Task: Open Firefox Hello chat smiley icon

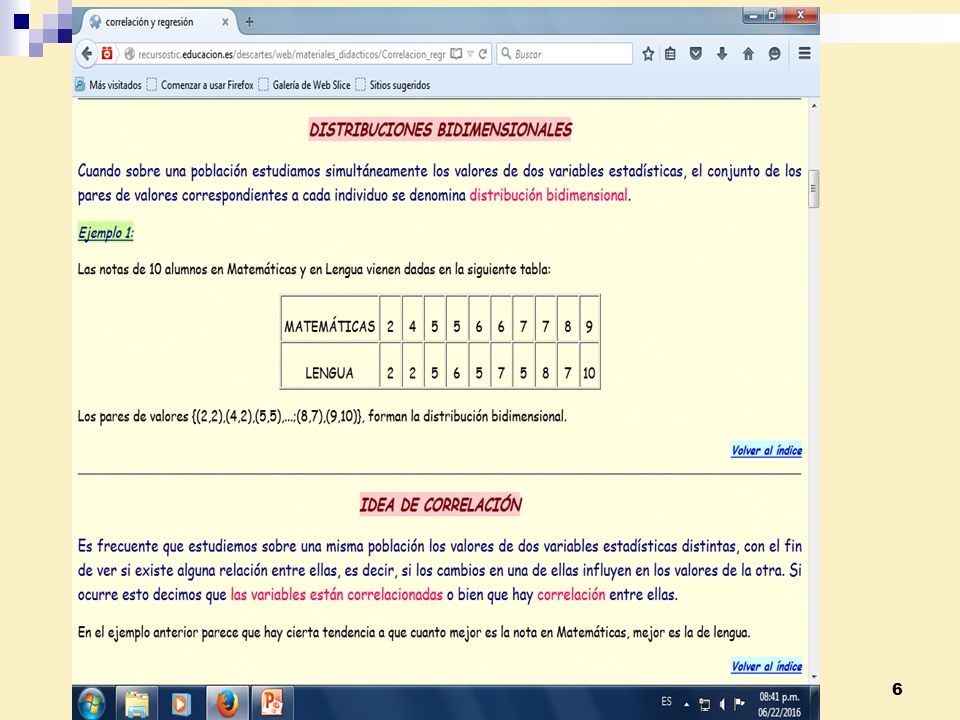Action: point(774,54)
